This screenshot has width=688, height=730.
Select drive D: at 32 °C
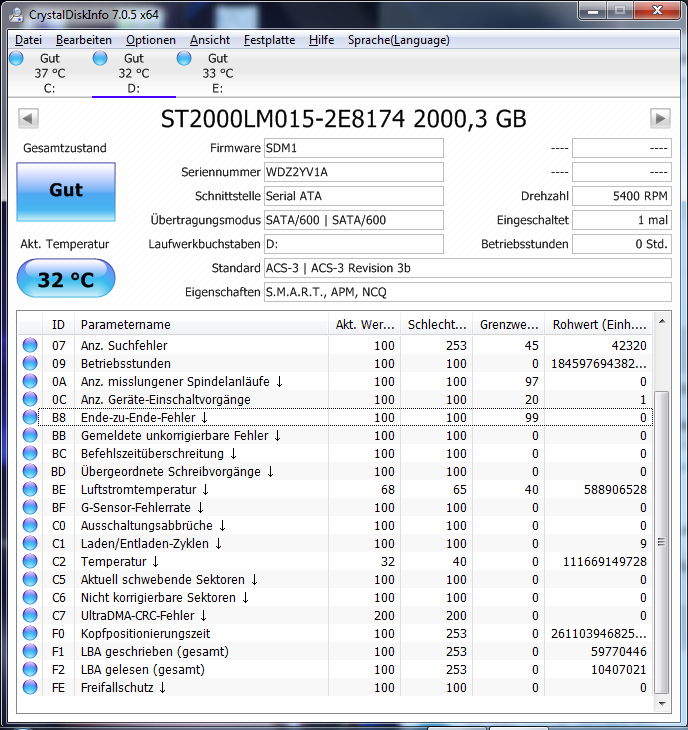coord(134,73)
